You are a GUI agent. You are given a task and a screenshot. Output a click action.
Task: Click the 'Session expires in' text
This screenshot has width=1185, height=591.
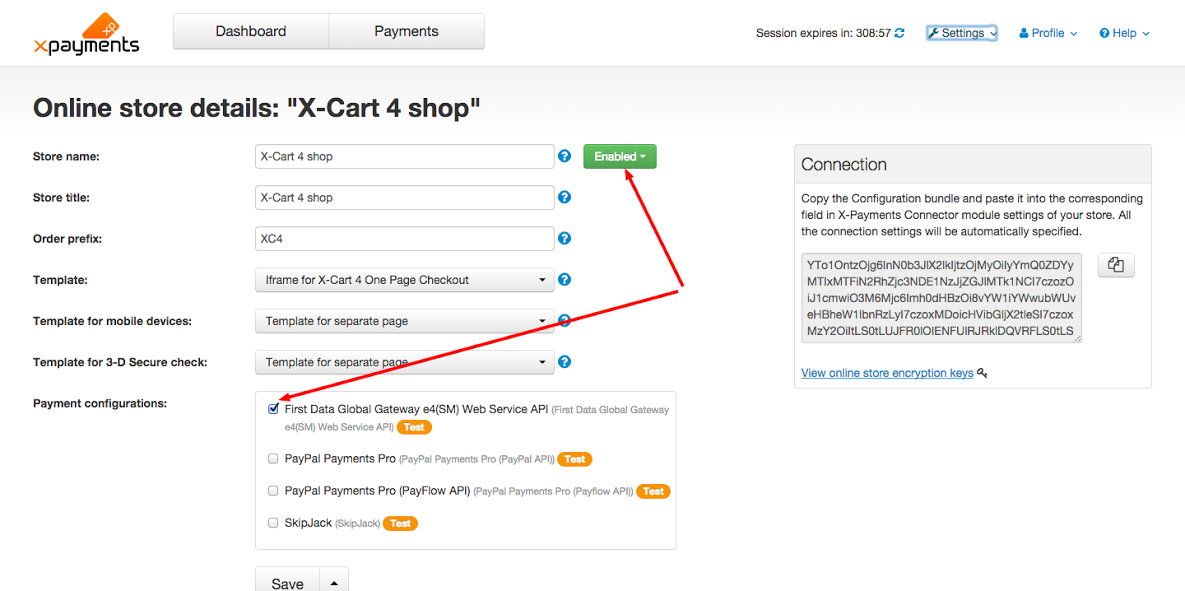click(x=824, y=33)
